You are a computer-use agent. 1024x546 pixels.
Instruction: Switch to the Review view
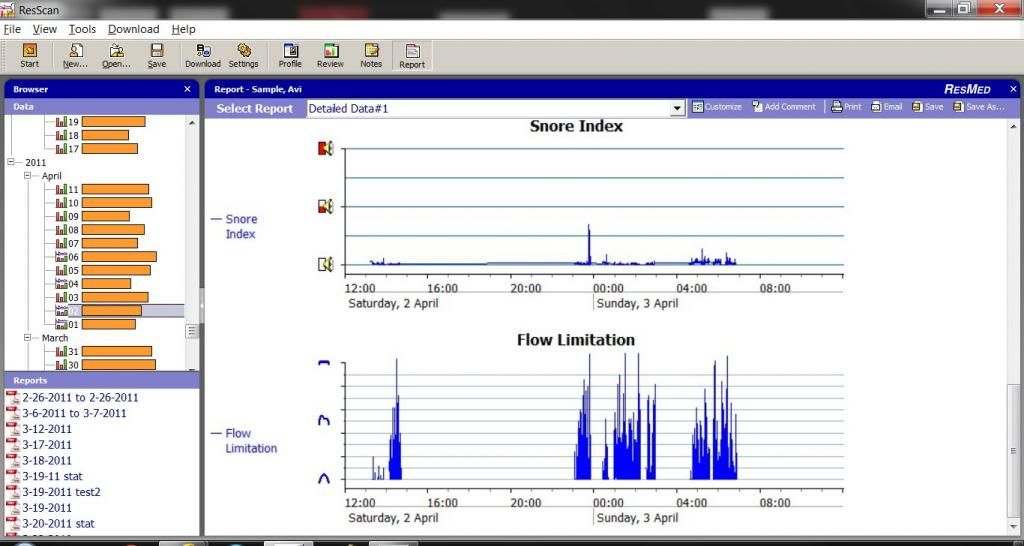click(x=330, y=56)
